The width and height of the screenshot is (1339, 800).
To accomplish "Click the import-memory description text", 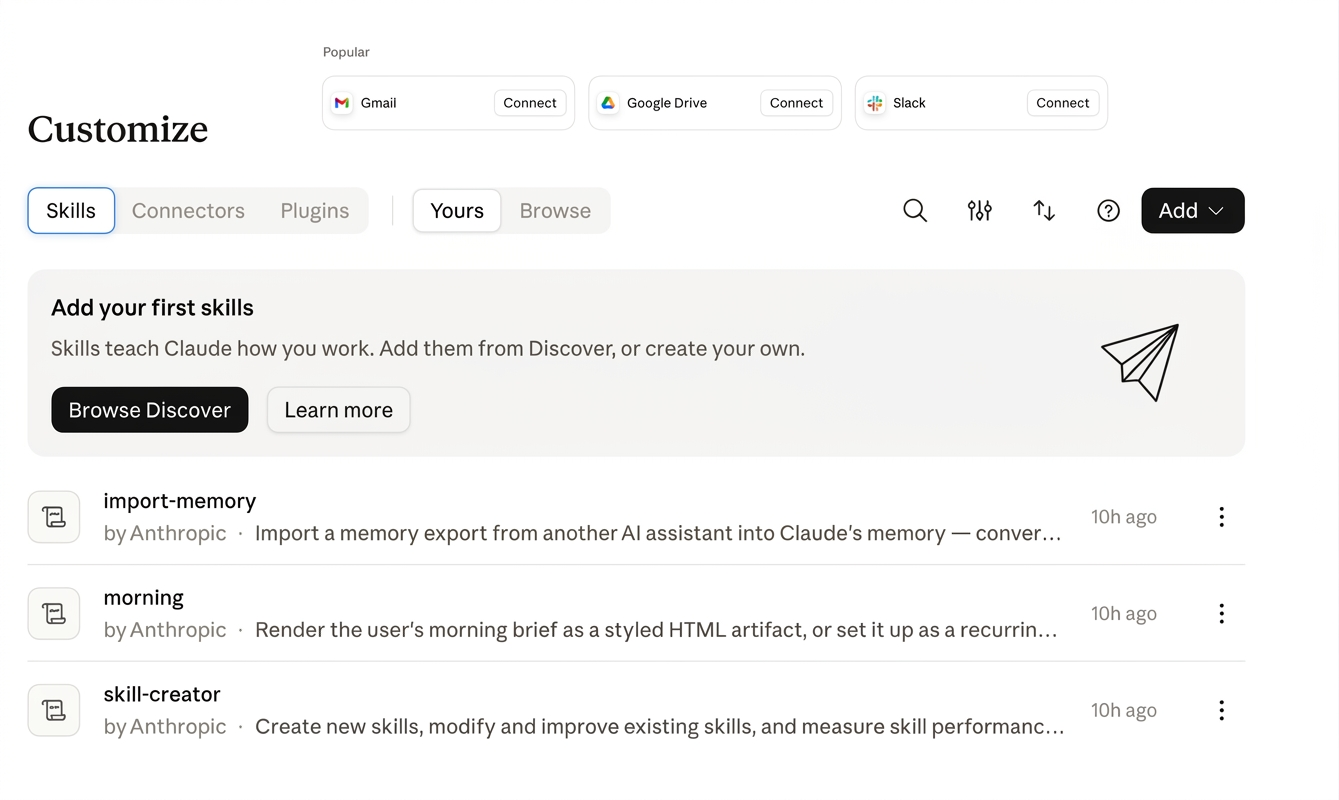I will point(658,534).
